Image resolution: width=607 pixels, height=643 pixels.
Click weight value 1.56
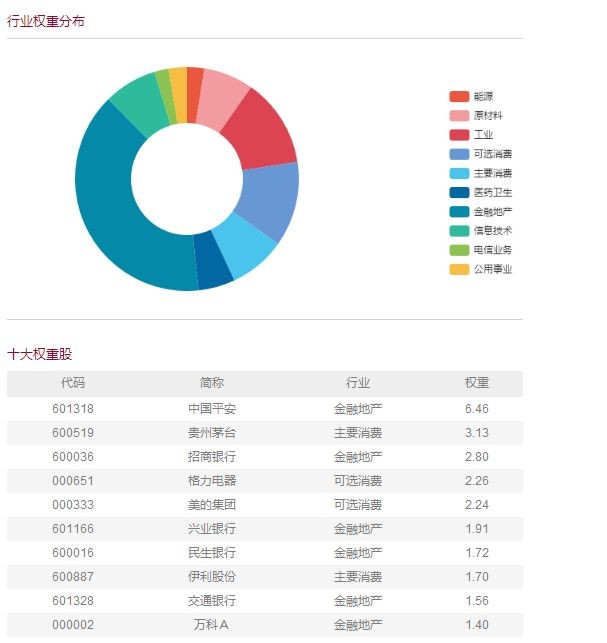(x=477, y=601)
